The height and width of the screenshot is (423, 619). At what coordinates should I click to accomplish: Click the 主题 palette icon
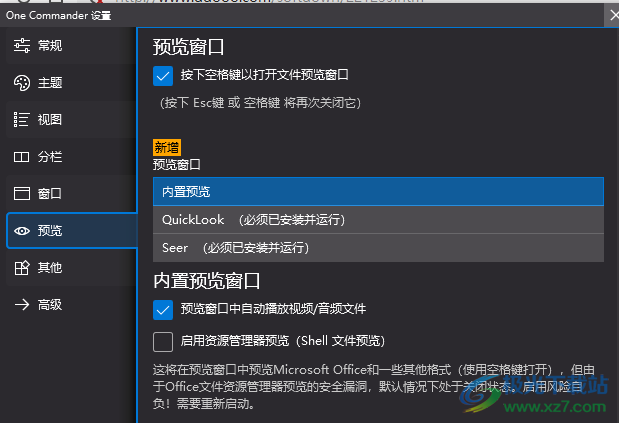pos(22,83)
